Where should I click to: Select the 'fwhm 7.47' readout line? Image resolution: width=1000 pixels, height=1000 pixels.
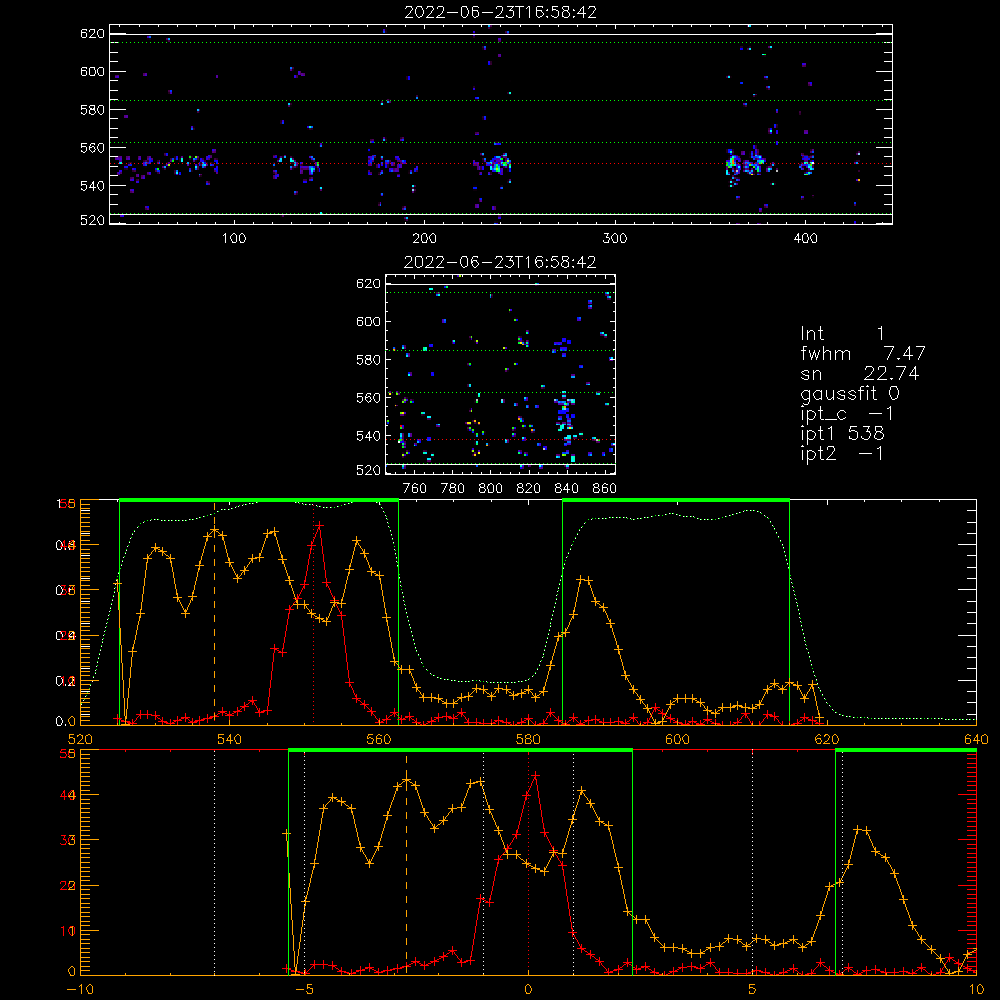[x=863, y=353]
